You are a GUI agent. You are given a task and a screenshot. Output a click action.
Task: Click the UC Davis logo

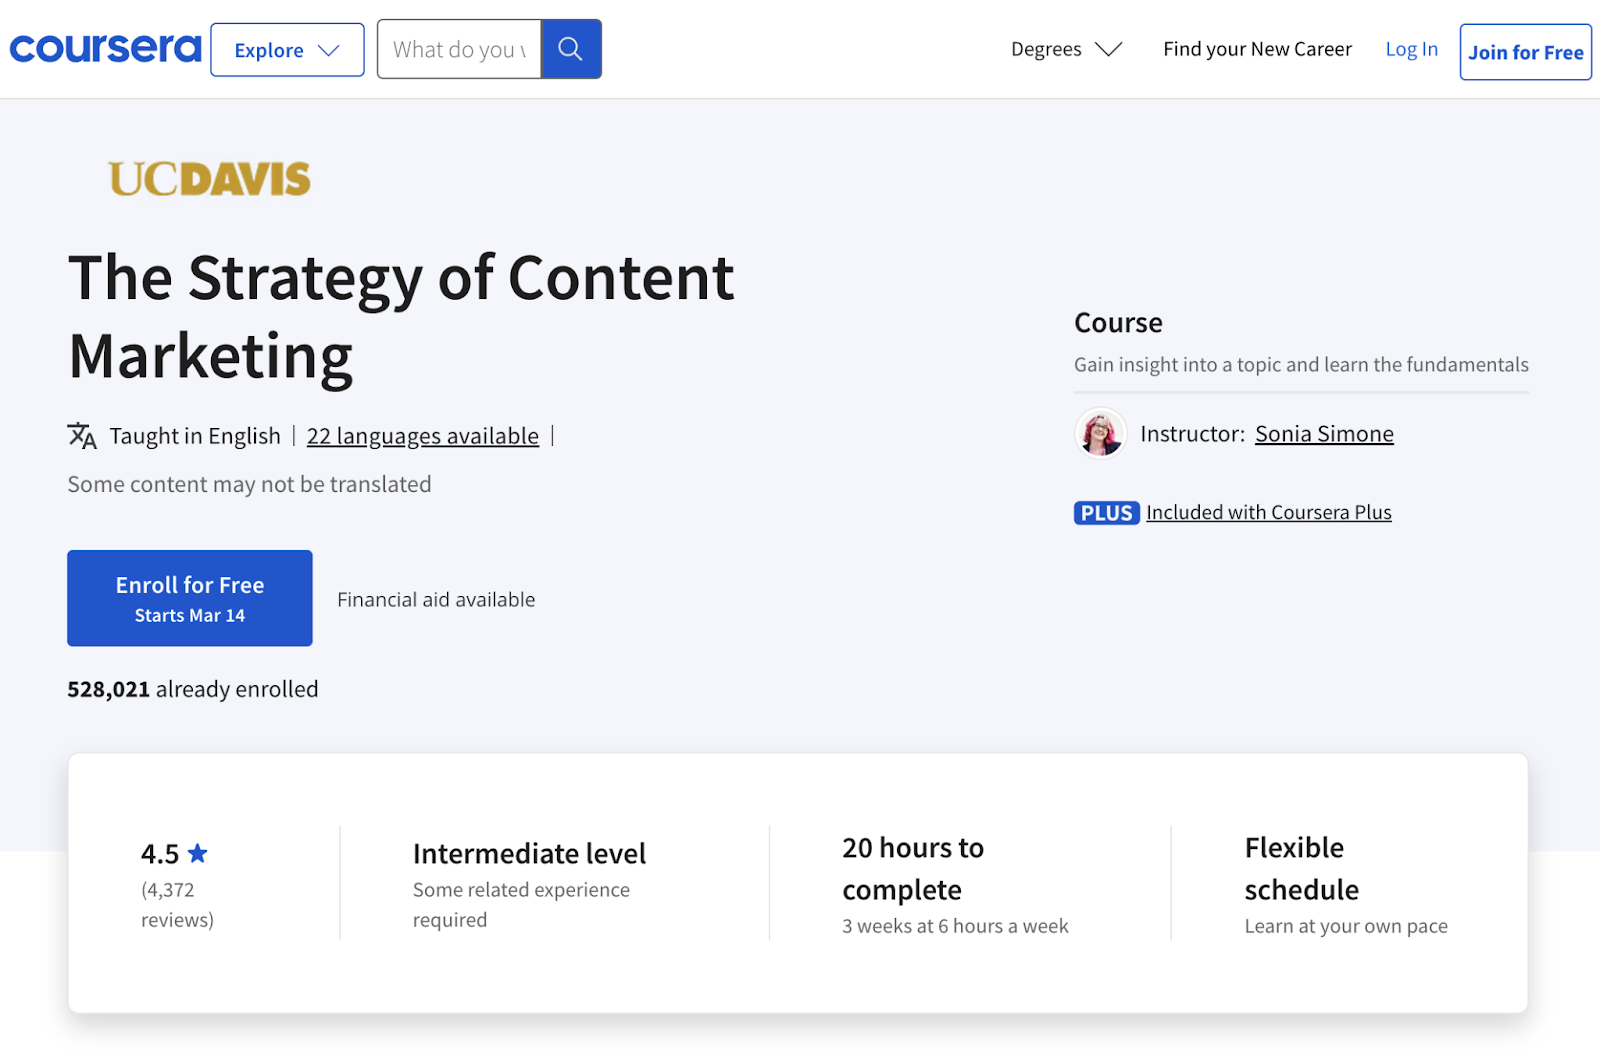(210, 179)
